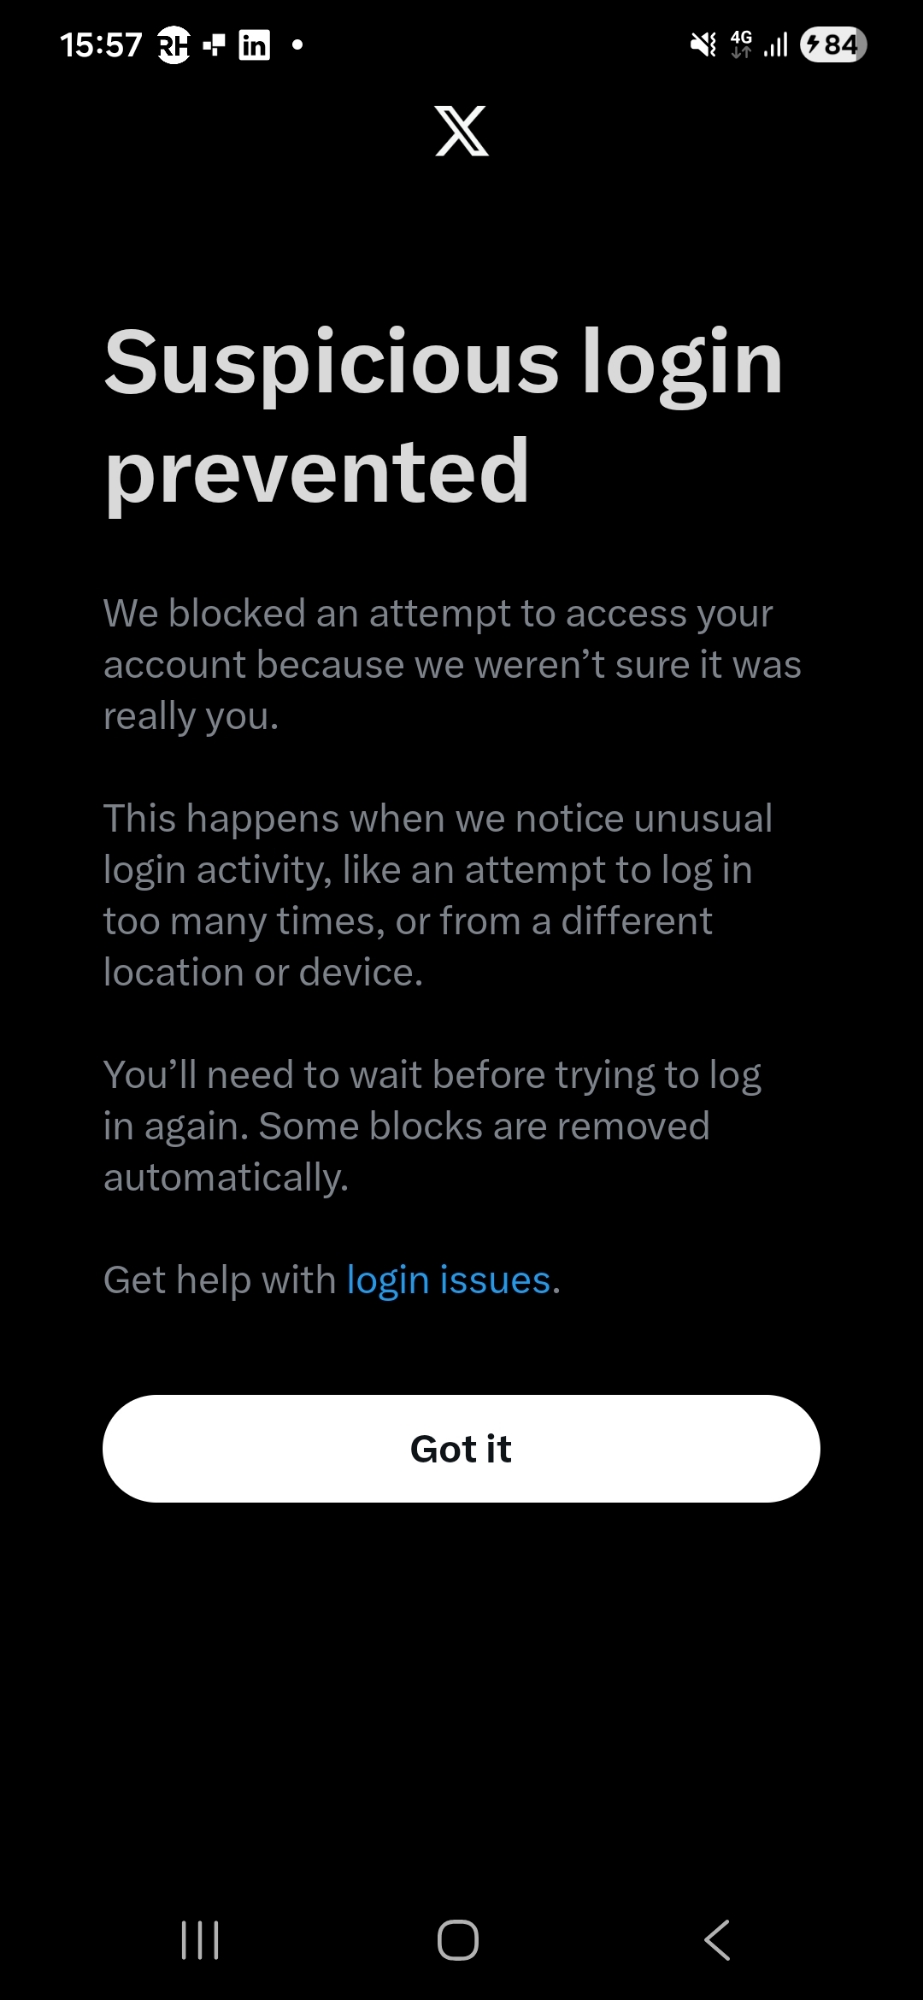923x2000 pixels.
Task: Tap the X logo at top
Action: click(x=462, y=131)
